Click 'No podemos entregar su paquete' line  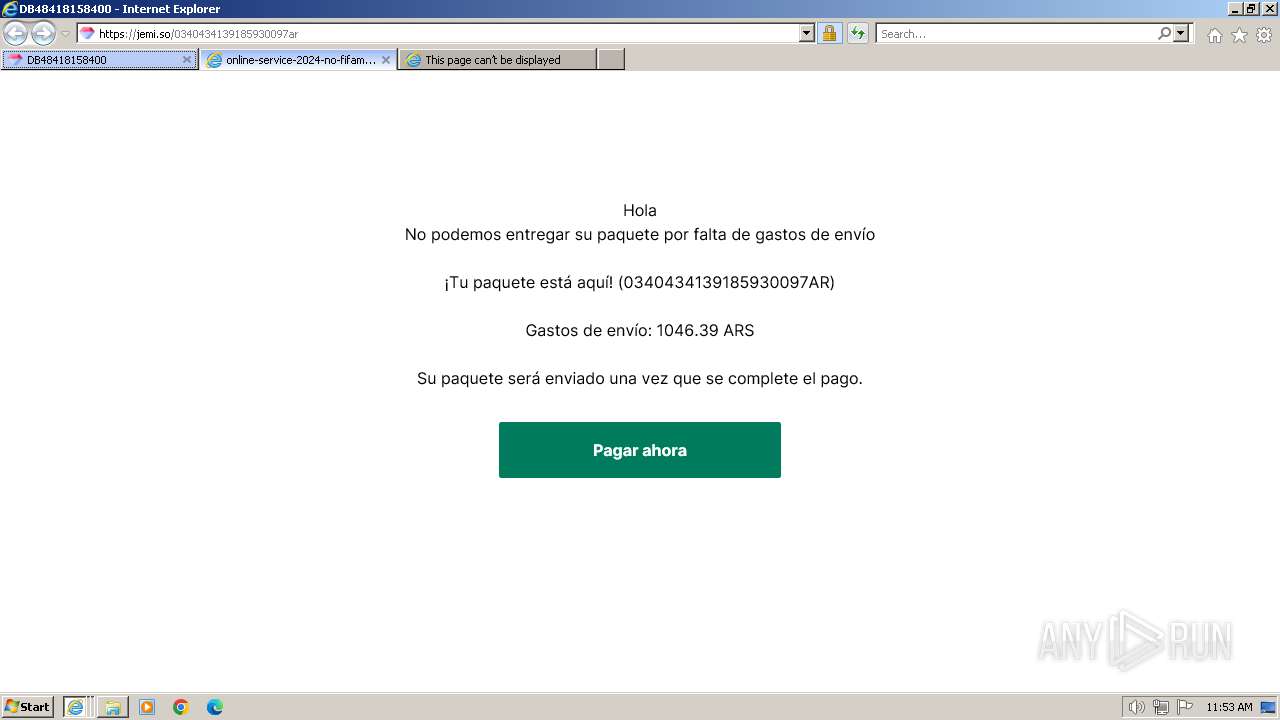(x=640, y=234)
